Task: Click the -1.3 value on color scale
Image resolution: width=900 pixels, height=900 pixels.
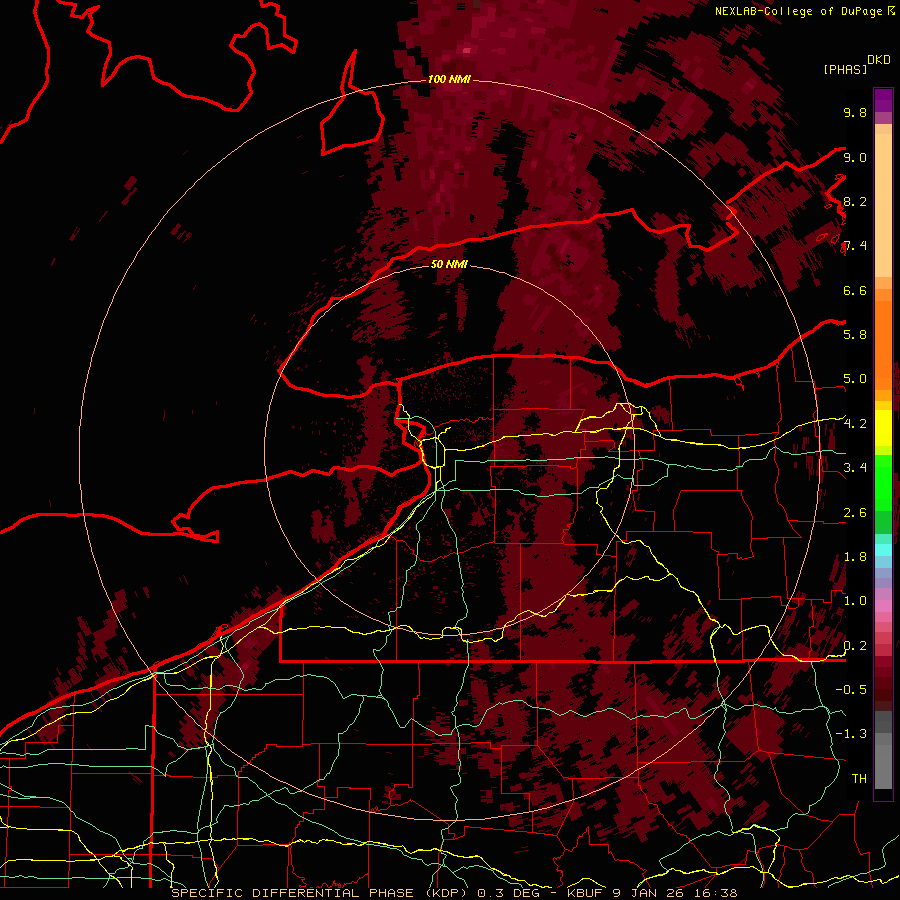Action: click(851, 734)
